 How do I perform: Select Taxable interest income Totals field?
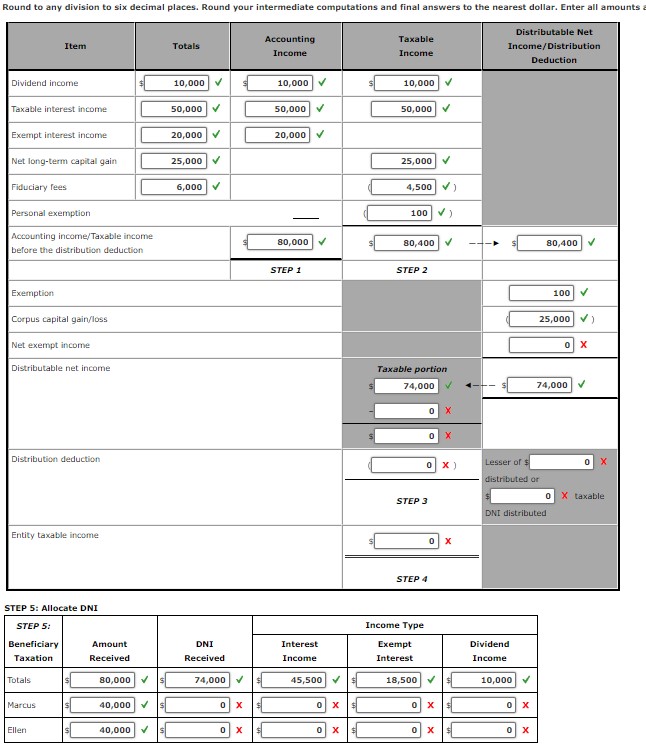pos(174,109)
